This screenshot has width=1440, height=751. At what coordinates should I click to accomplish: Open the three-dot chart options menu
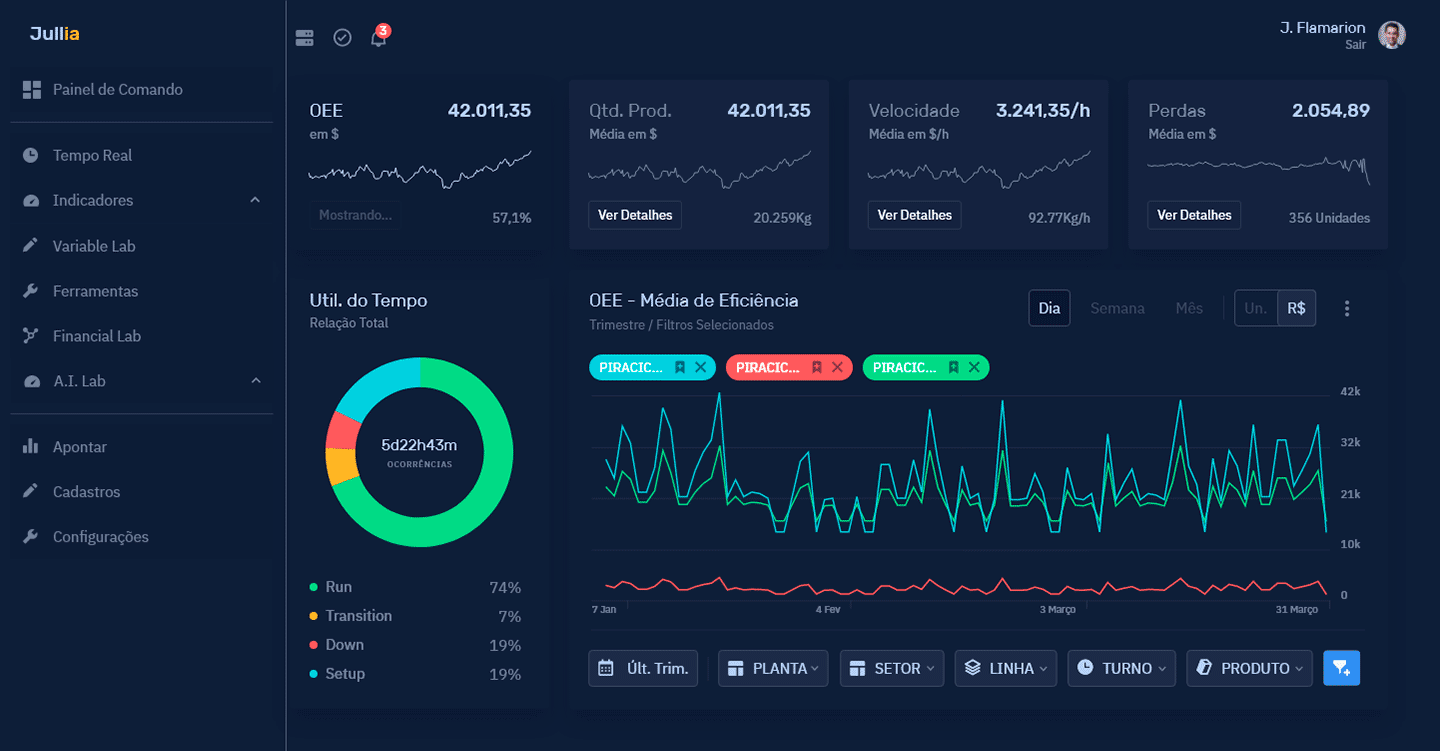tap(1347, 308)
